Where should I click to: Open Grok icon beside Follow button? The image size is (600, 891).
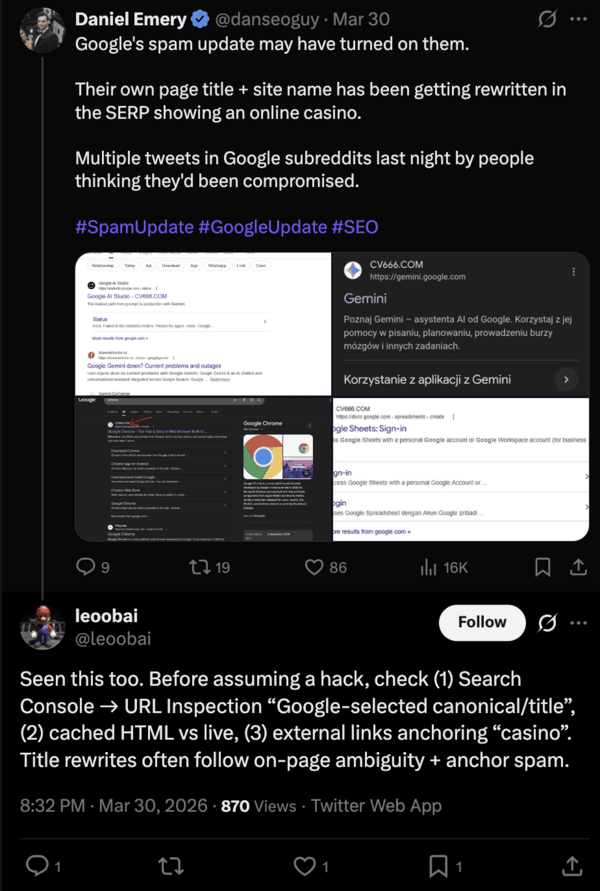coord(547,623)
